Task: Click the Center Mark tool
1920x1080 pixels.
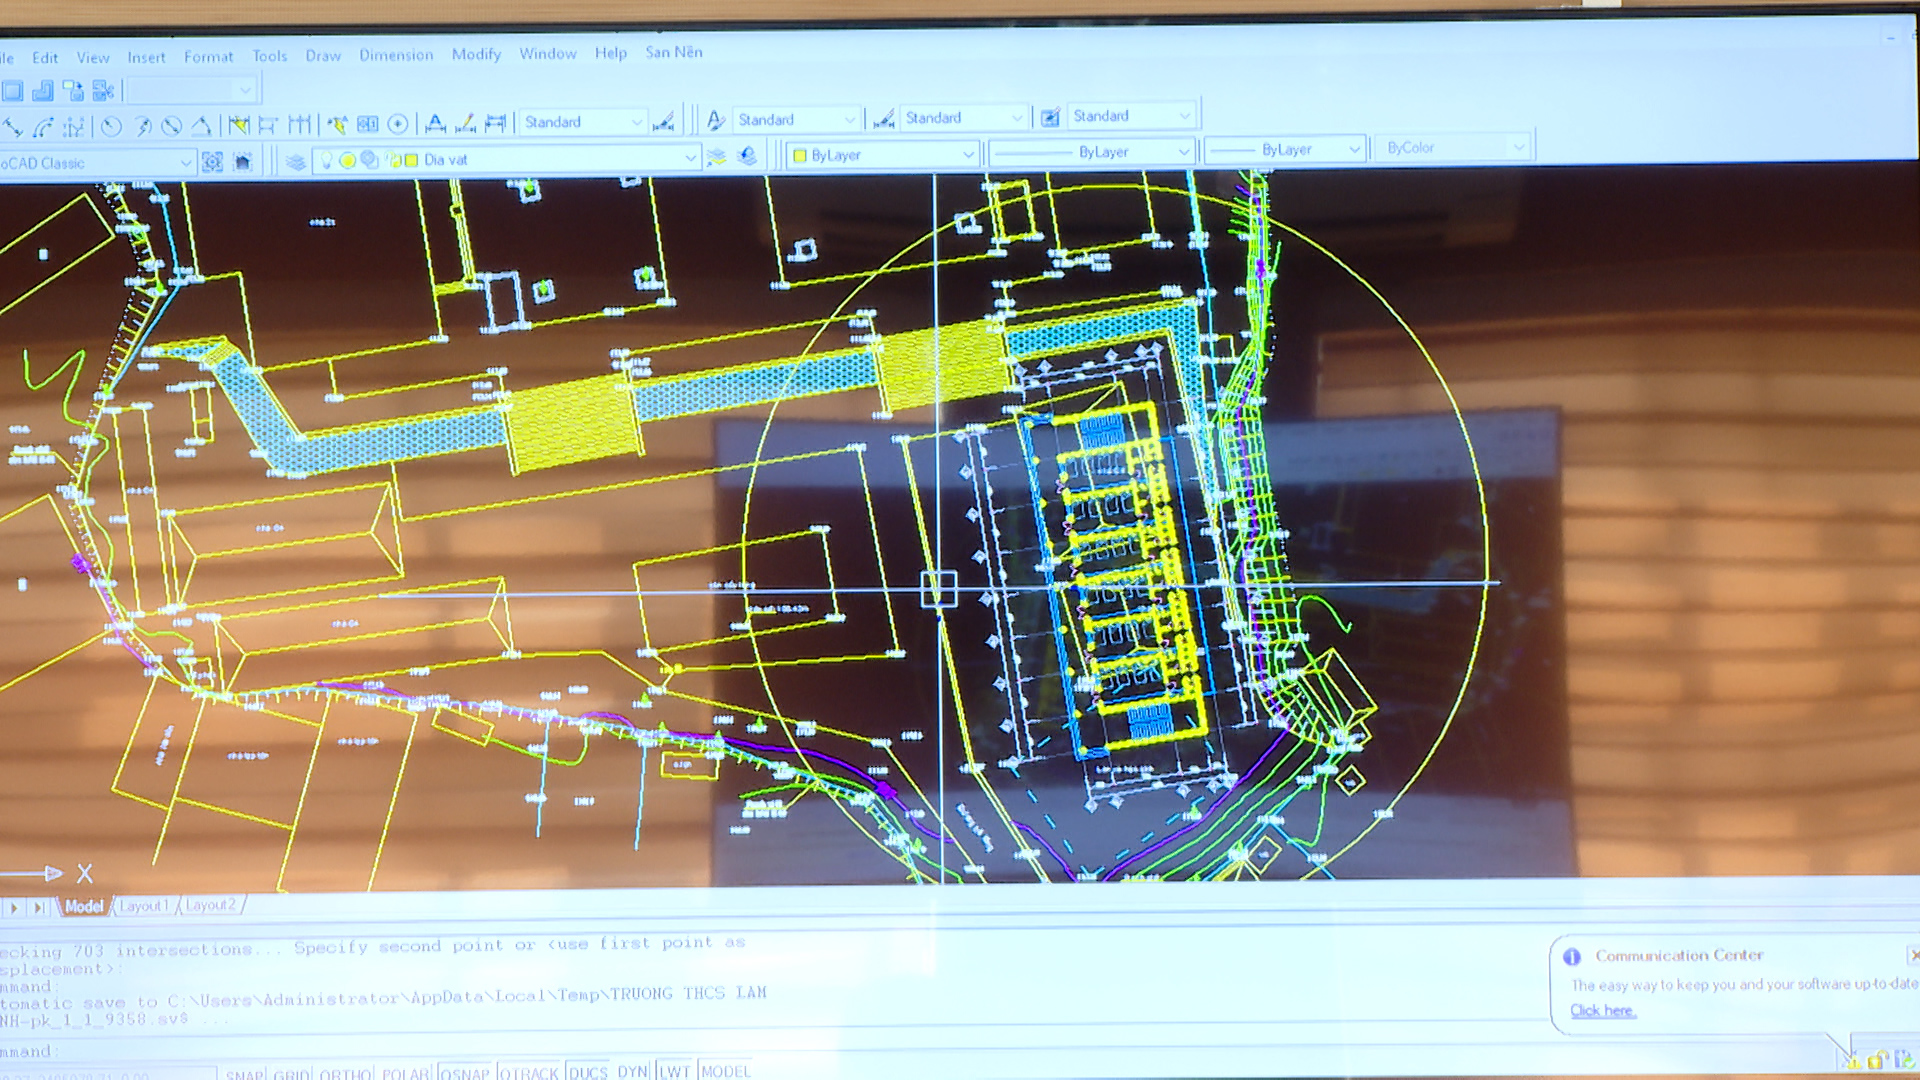Action: (x=398, y=124)
